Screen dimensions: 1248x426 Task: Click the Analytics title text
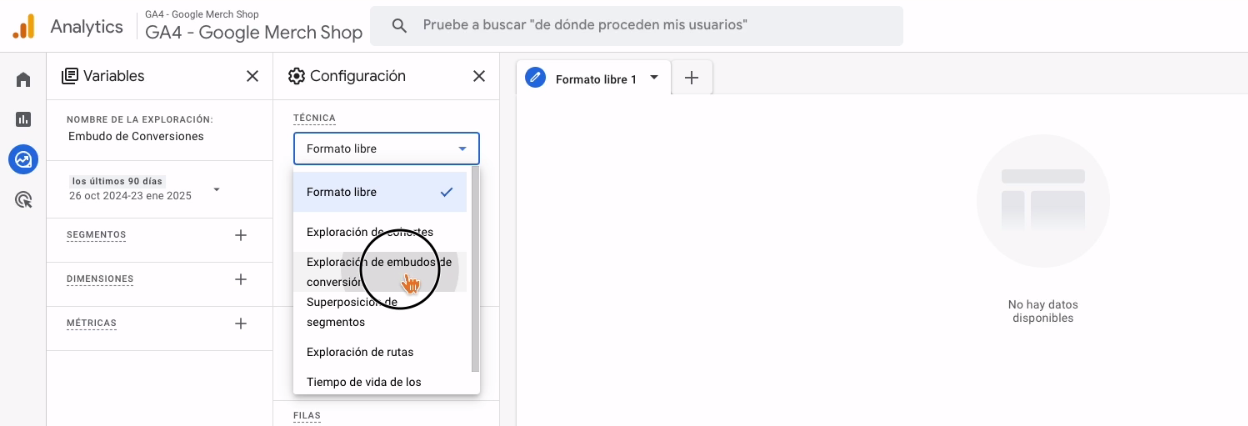tap(87, 26)
